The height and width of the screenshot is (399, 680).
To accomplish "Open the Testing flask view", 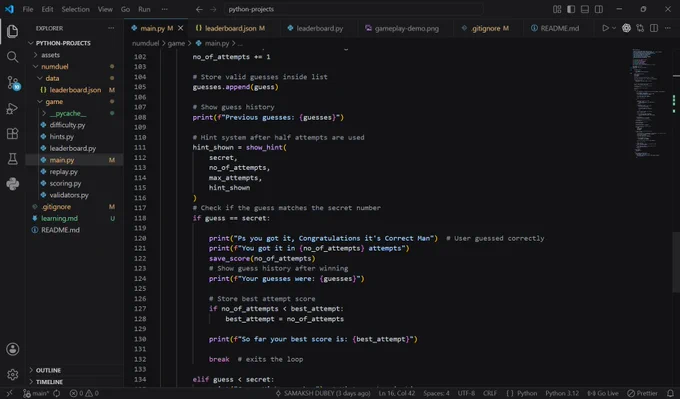I will [13, 159].
